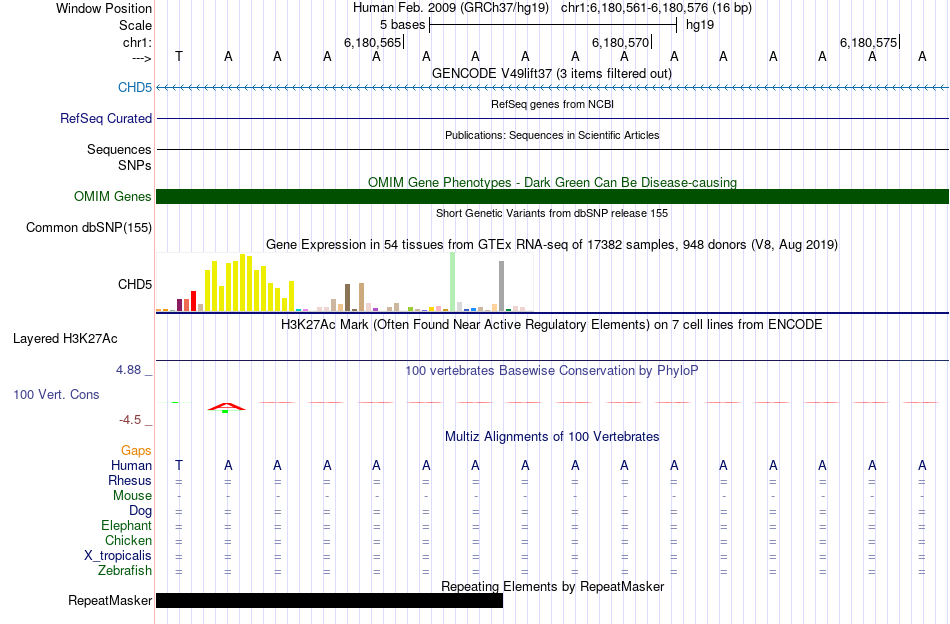Click the Elephant alignment row label
This screenshot has height=624, width=950.
(126, 525)
